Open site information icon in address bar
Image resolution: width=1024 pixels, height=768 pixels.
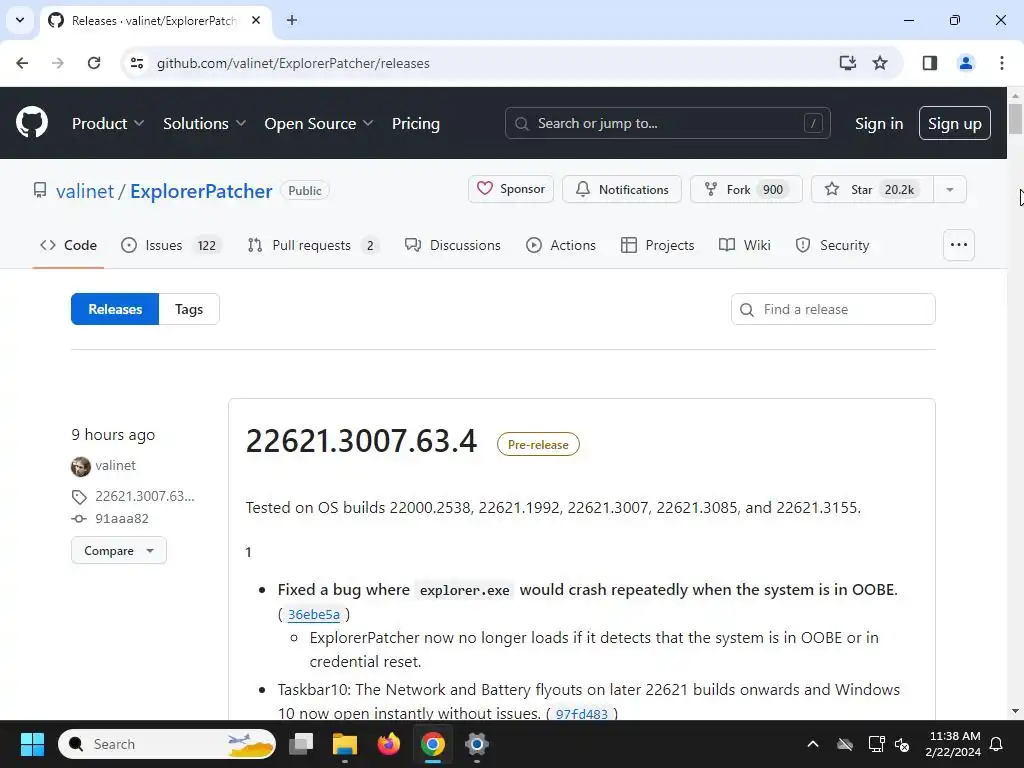coord(137,63)
